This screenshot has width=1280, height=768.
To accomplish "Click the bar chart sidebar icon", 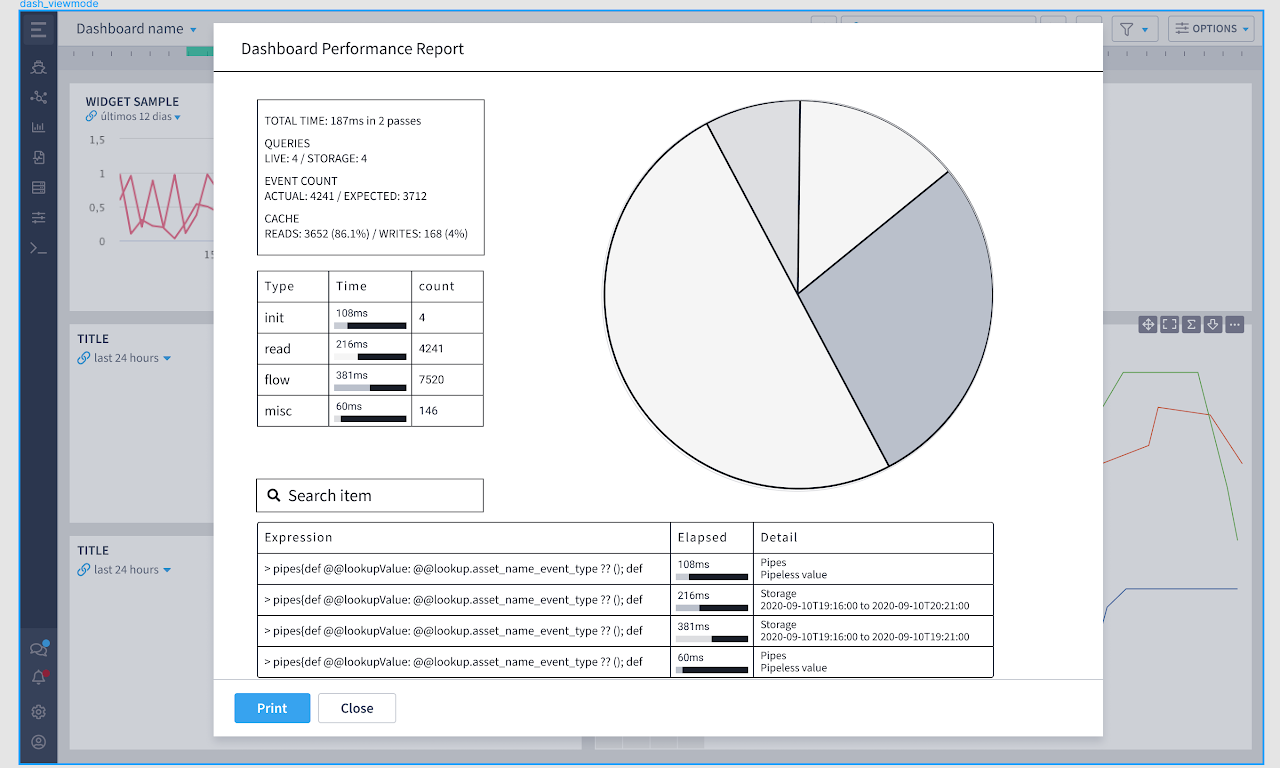I will pos(38,127).
